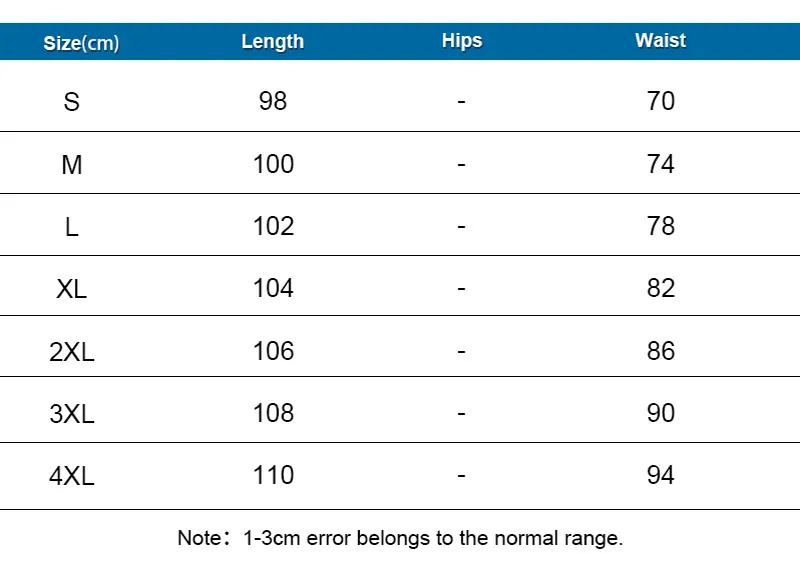This screenshot has width=800, height=569.
Task: Click the S size label
Action: pos(71,102)
